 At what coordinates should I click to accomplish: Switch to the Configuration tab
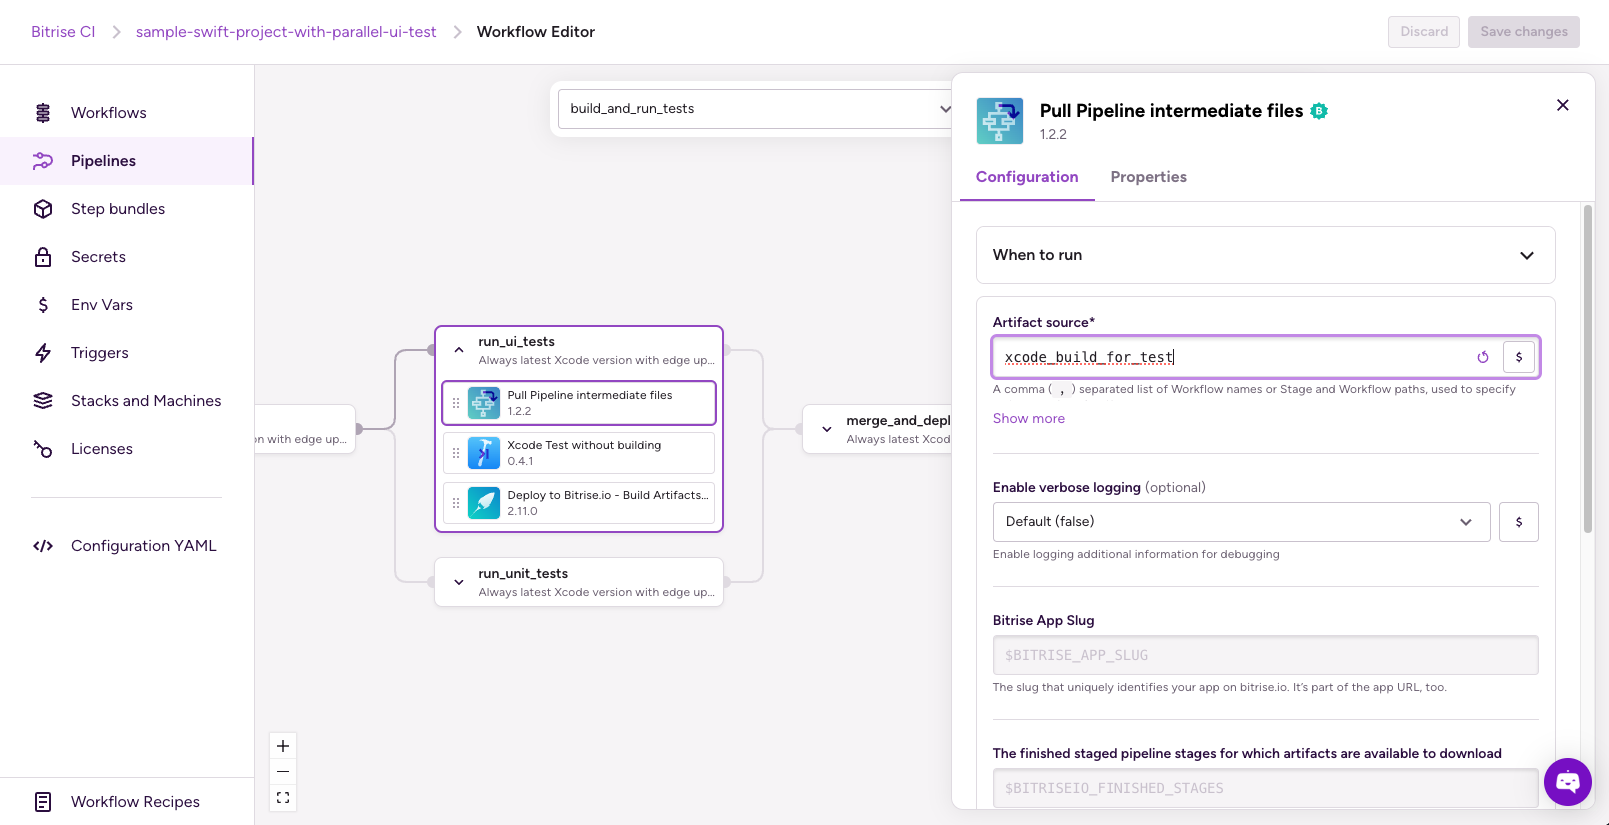1027,177
